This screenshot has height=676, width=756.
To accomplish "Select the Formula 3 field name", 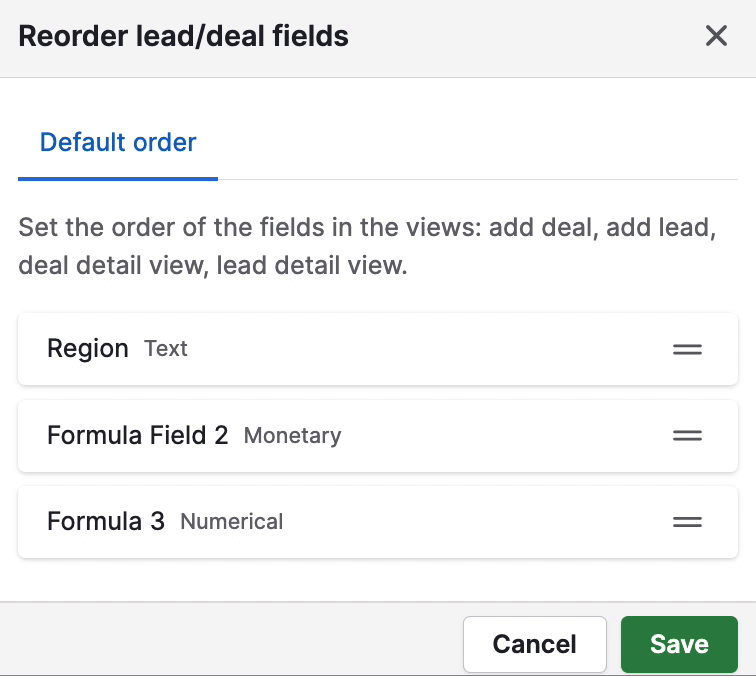I will [x=106, y=521].
